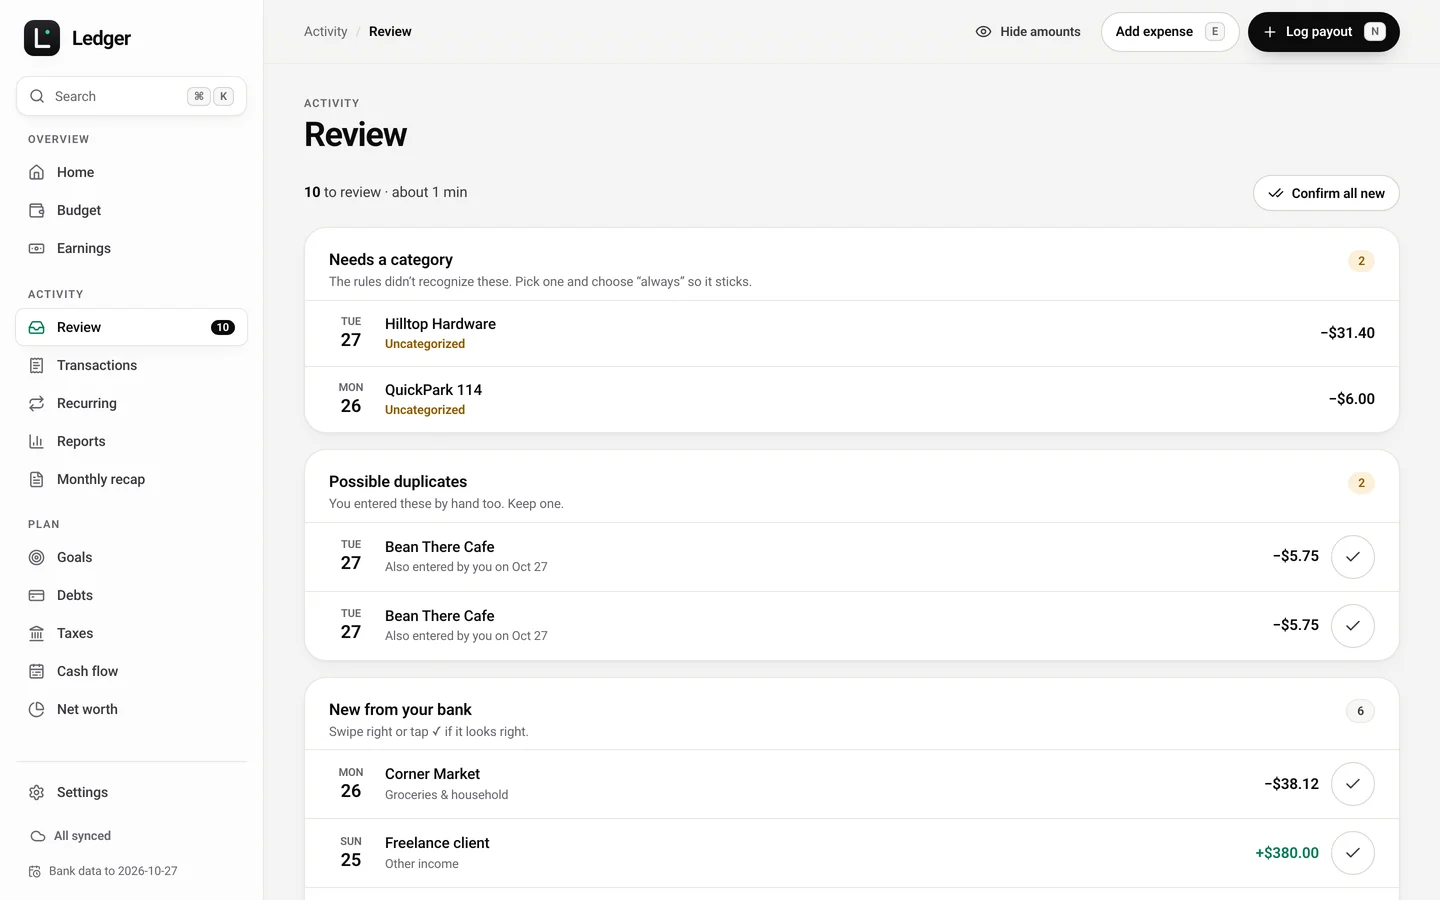Click Confirm all new
Image resolution: width=1440 pixels, height=900 pixels.
(1326, 193)
